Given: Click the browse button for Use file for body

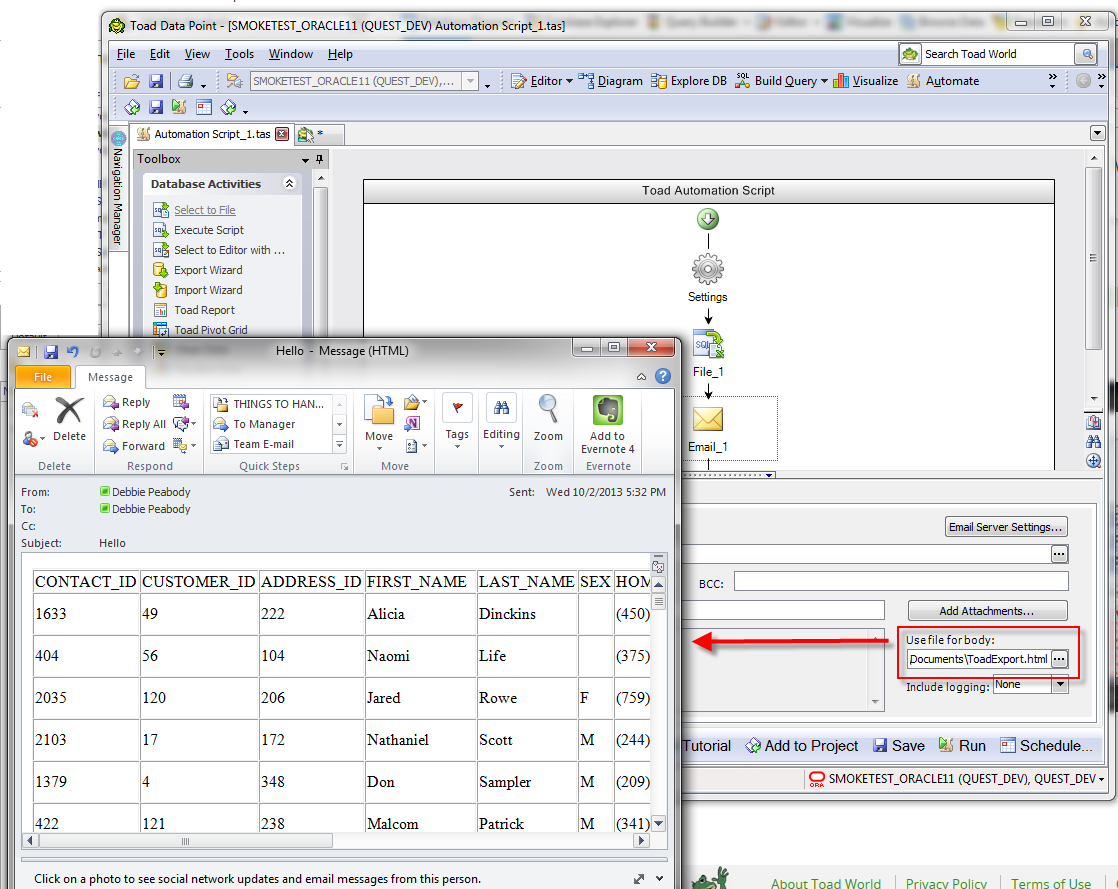Looking at the screenshot, I should 1060,659.
